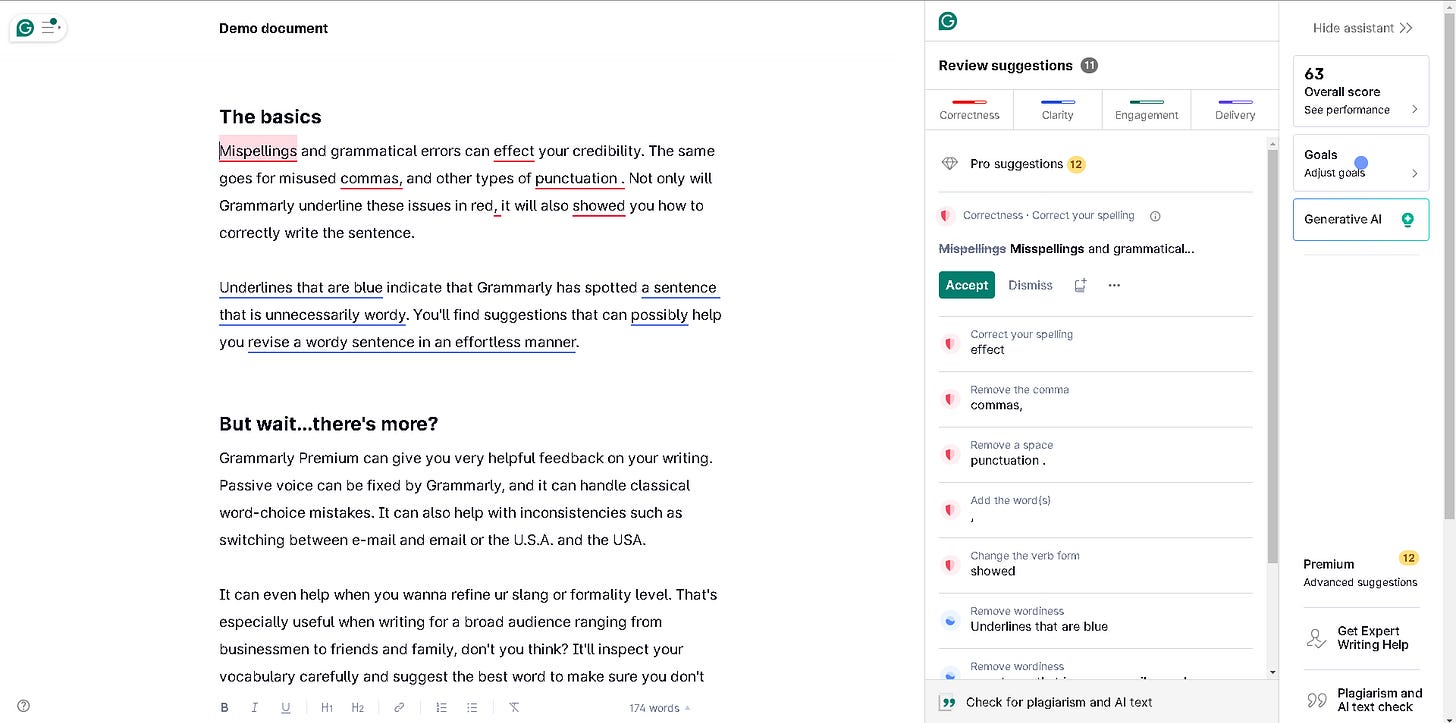Click the Demo document title field
This screenshot has height=723, width=1456.
pyautogui.click(x=273, y=28)
